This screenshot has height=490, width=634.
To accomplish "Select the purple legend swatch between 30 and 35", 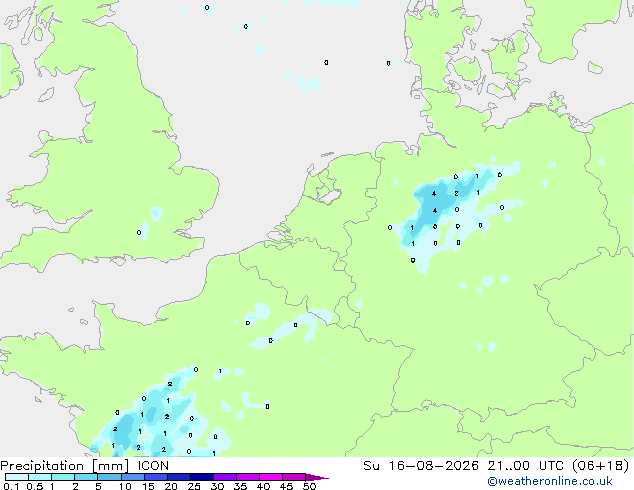I will point(225,477).
